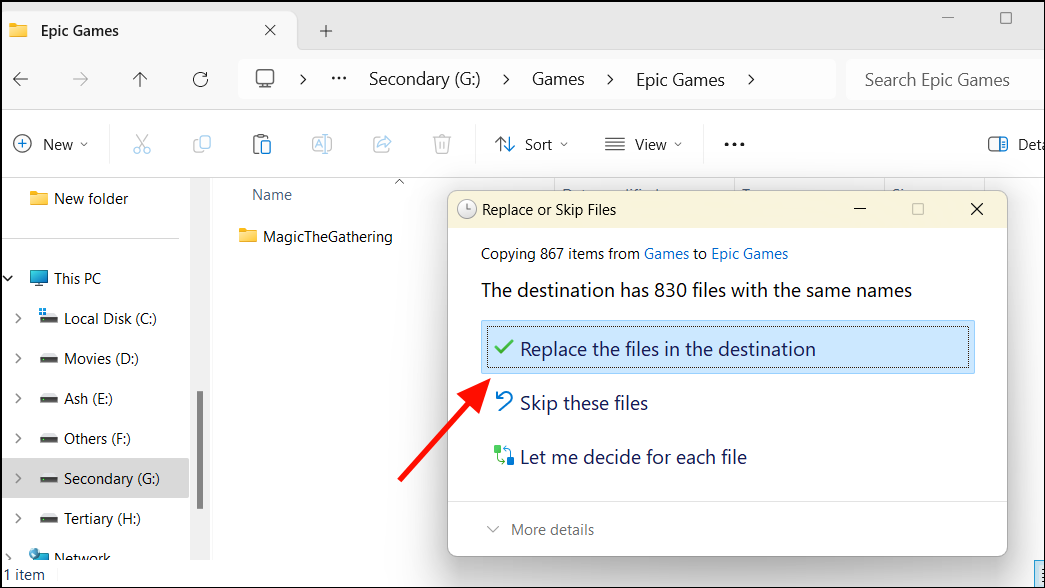Click the navigation pane scrollbar
The image size is (1045, 588).
pos(200,451)
